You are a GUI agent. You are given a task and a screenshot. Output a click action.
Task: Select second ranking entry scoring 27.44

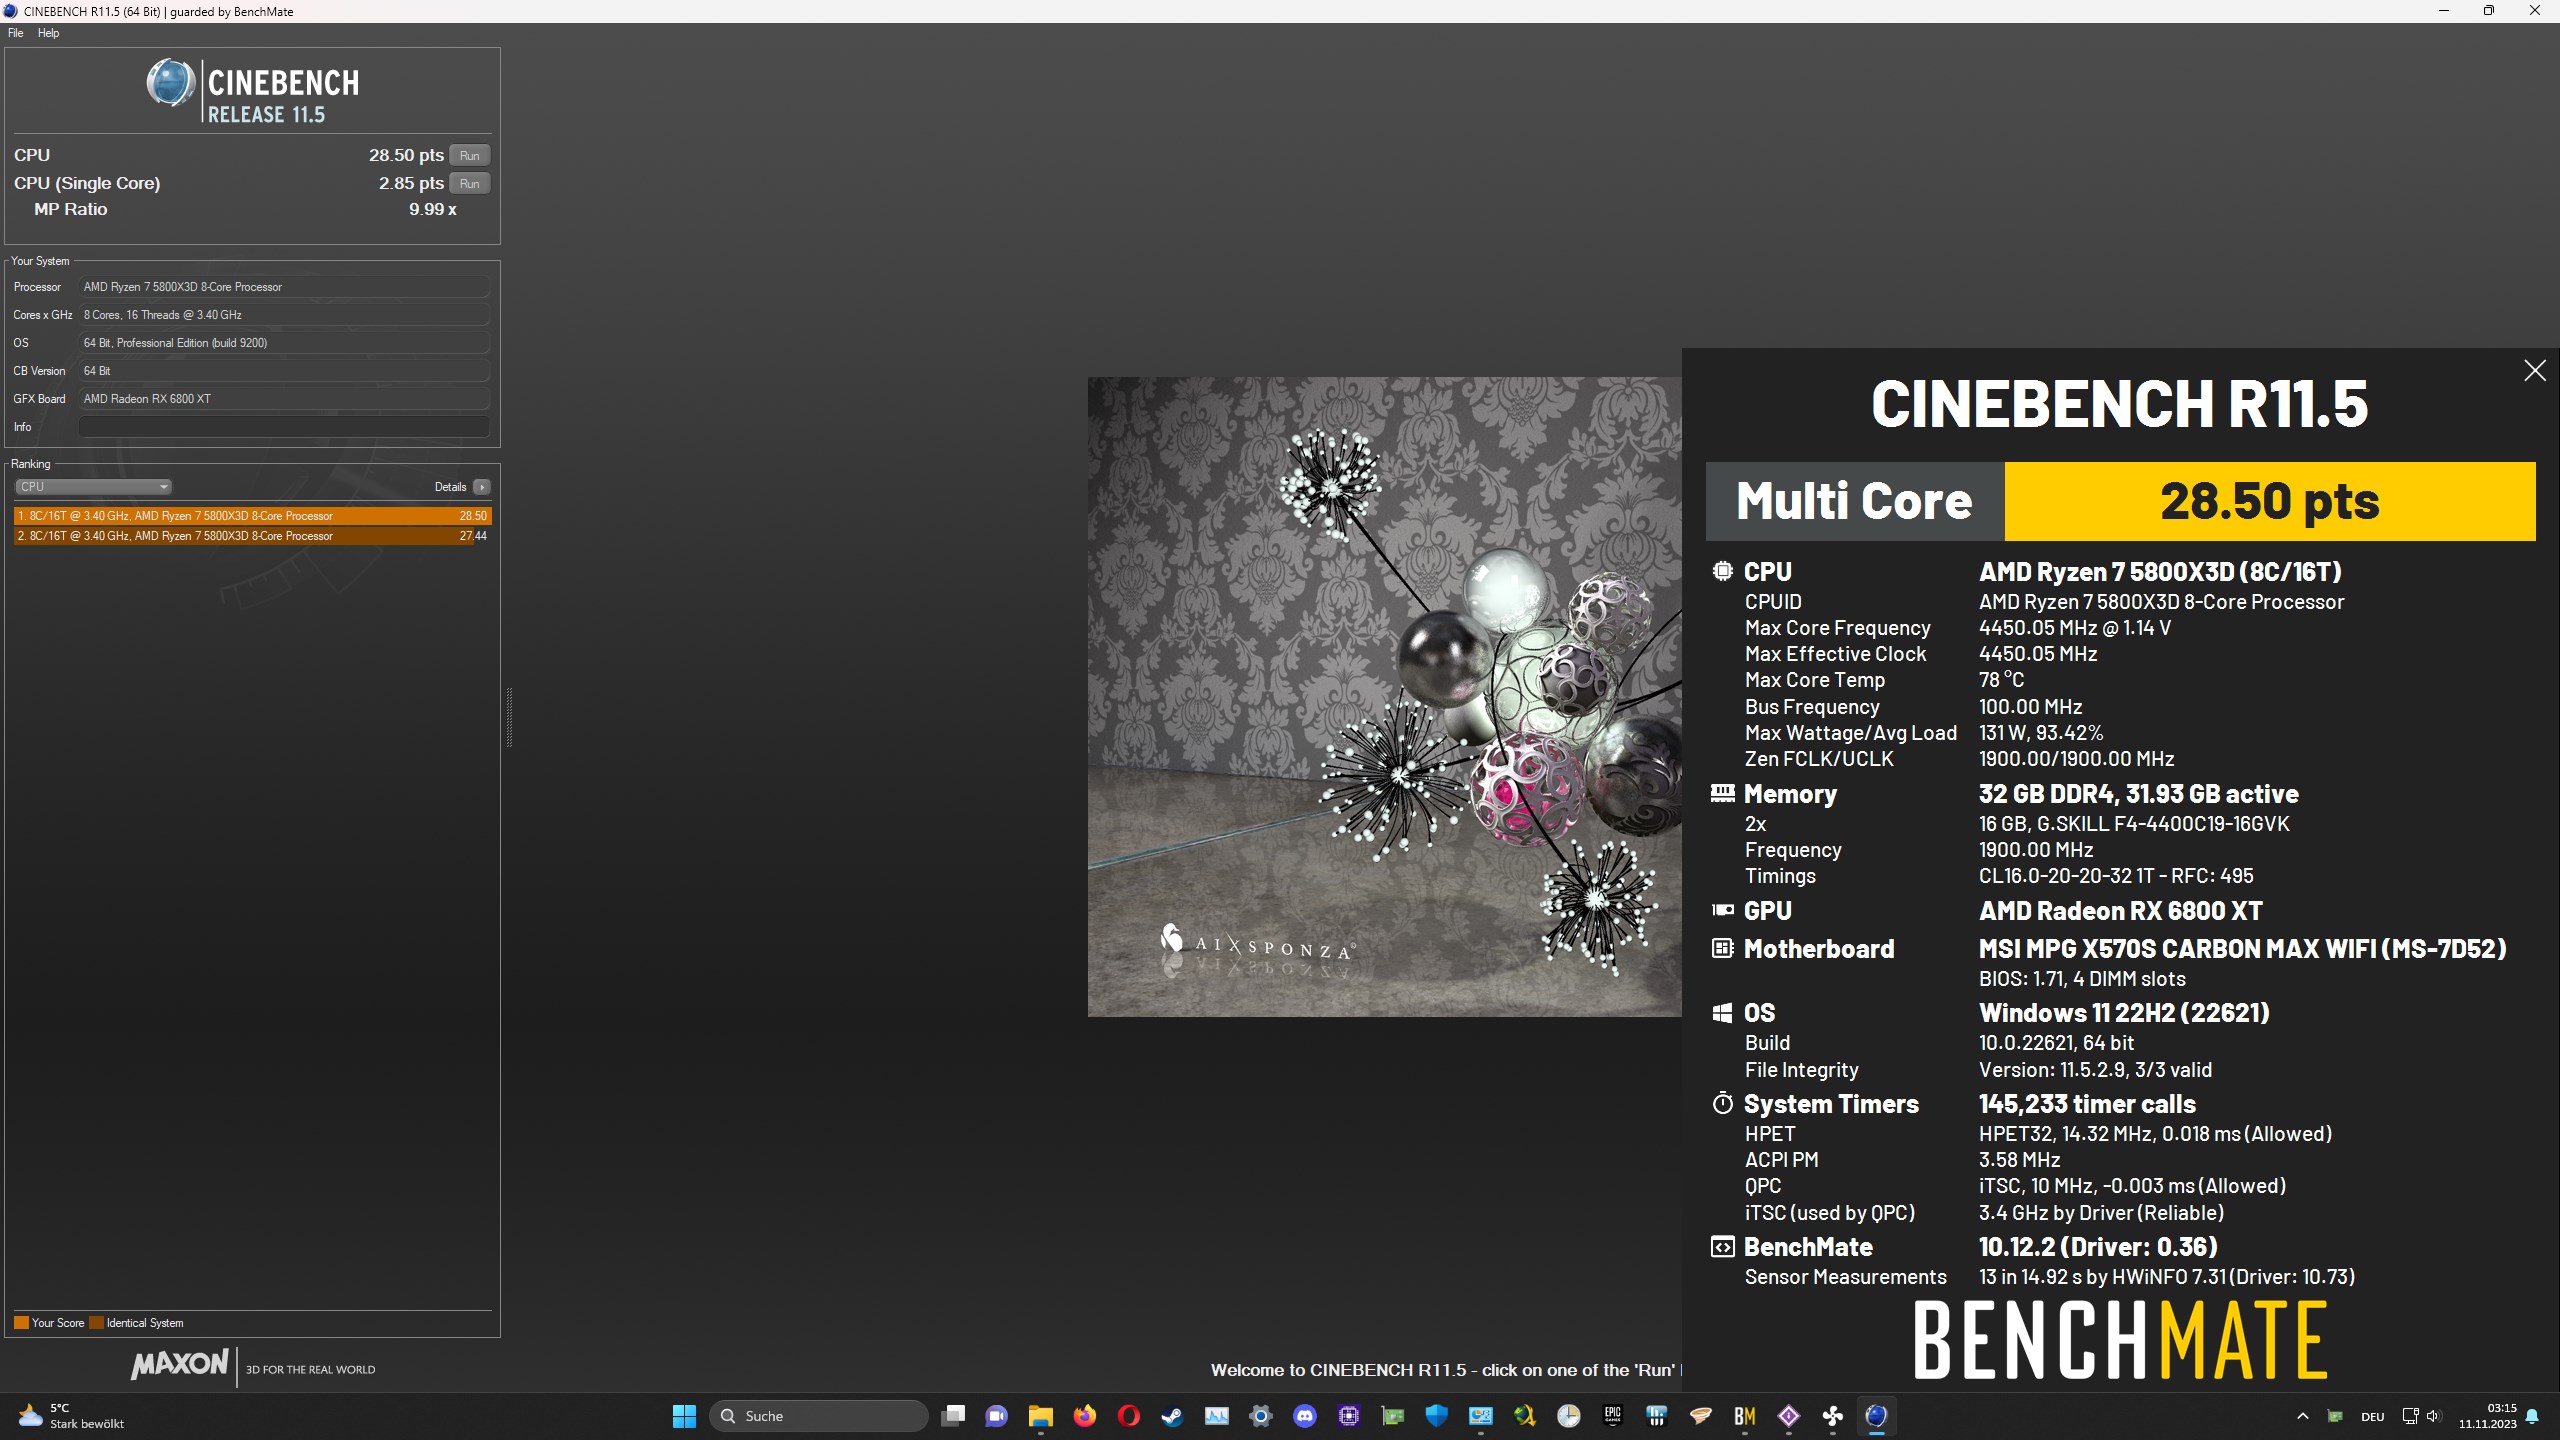pos(252,536)
